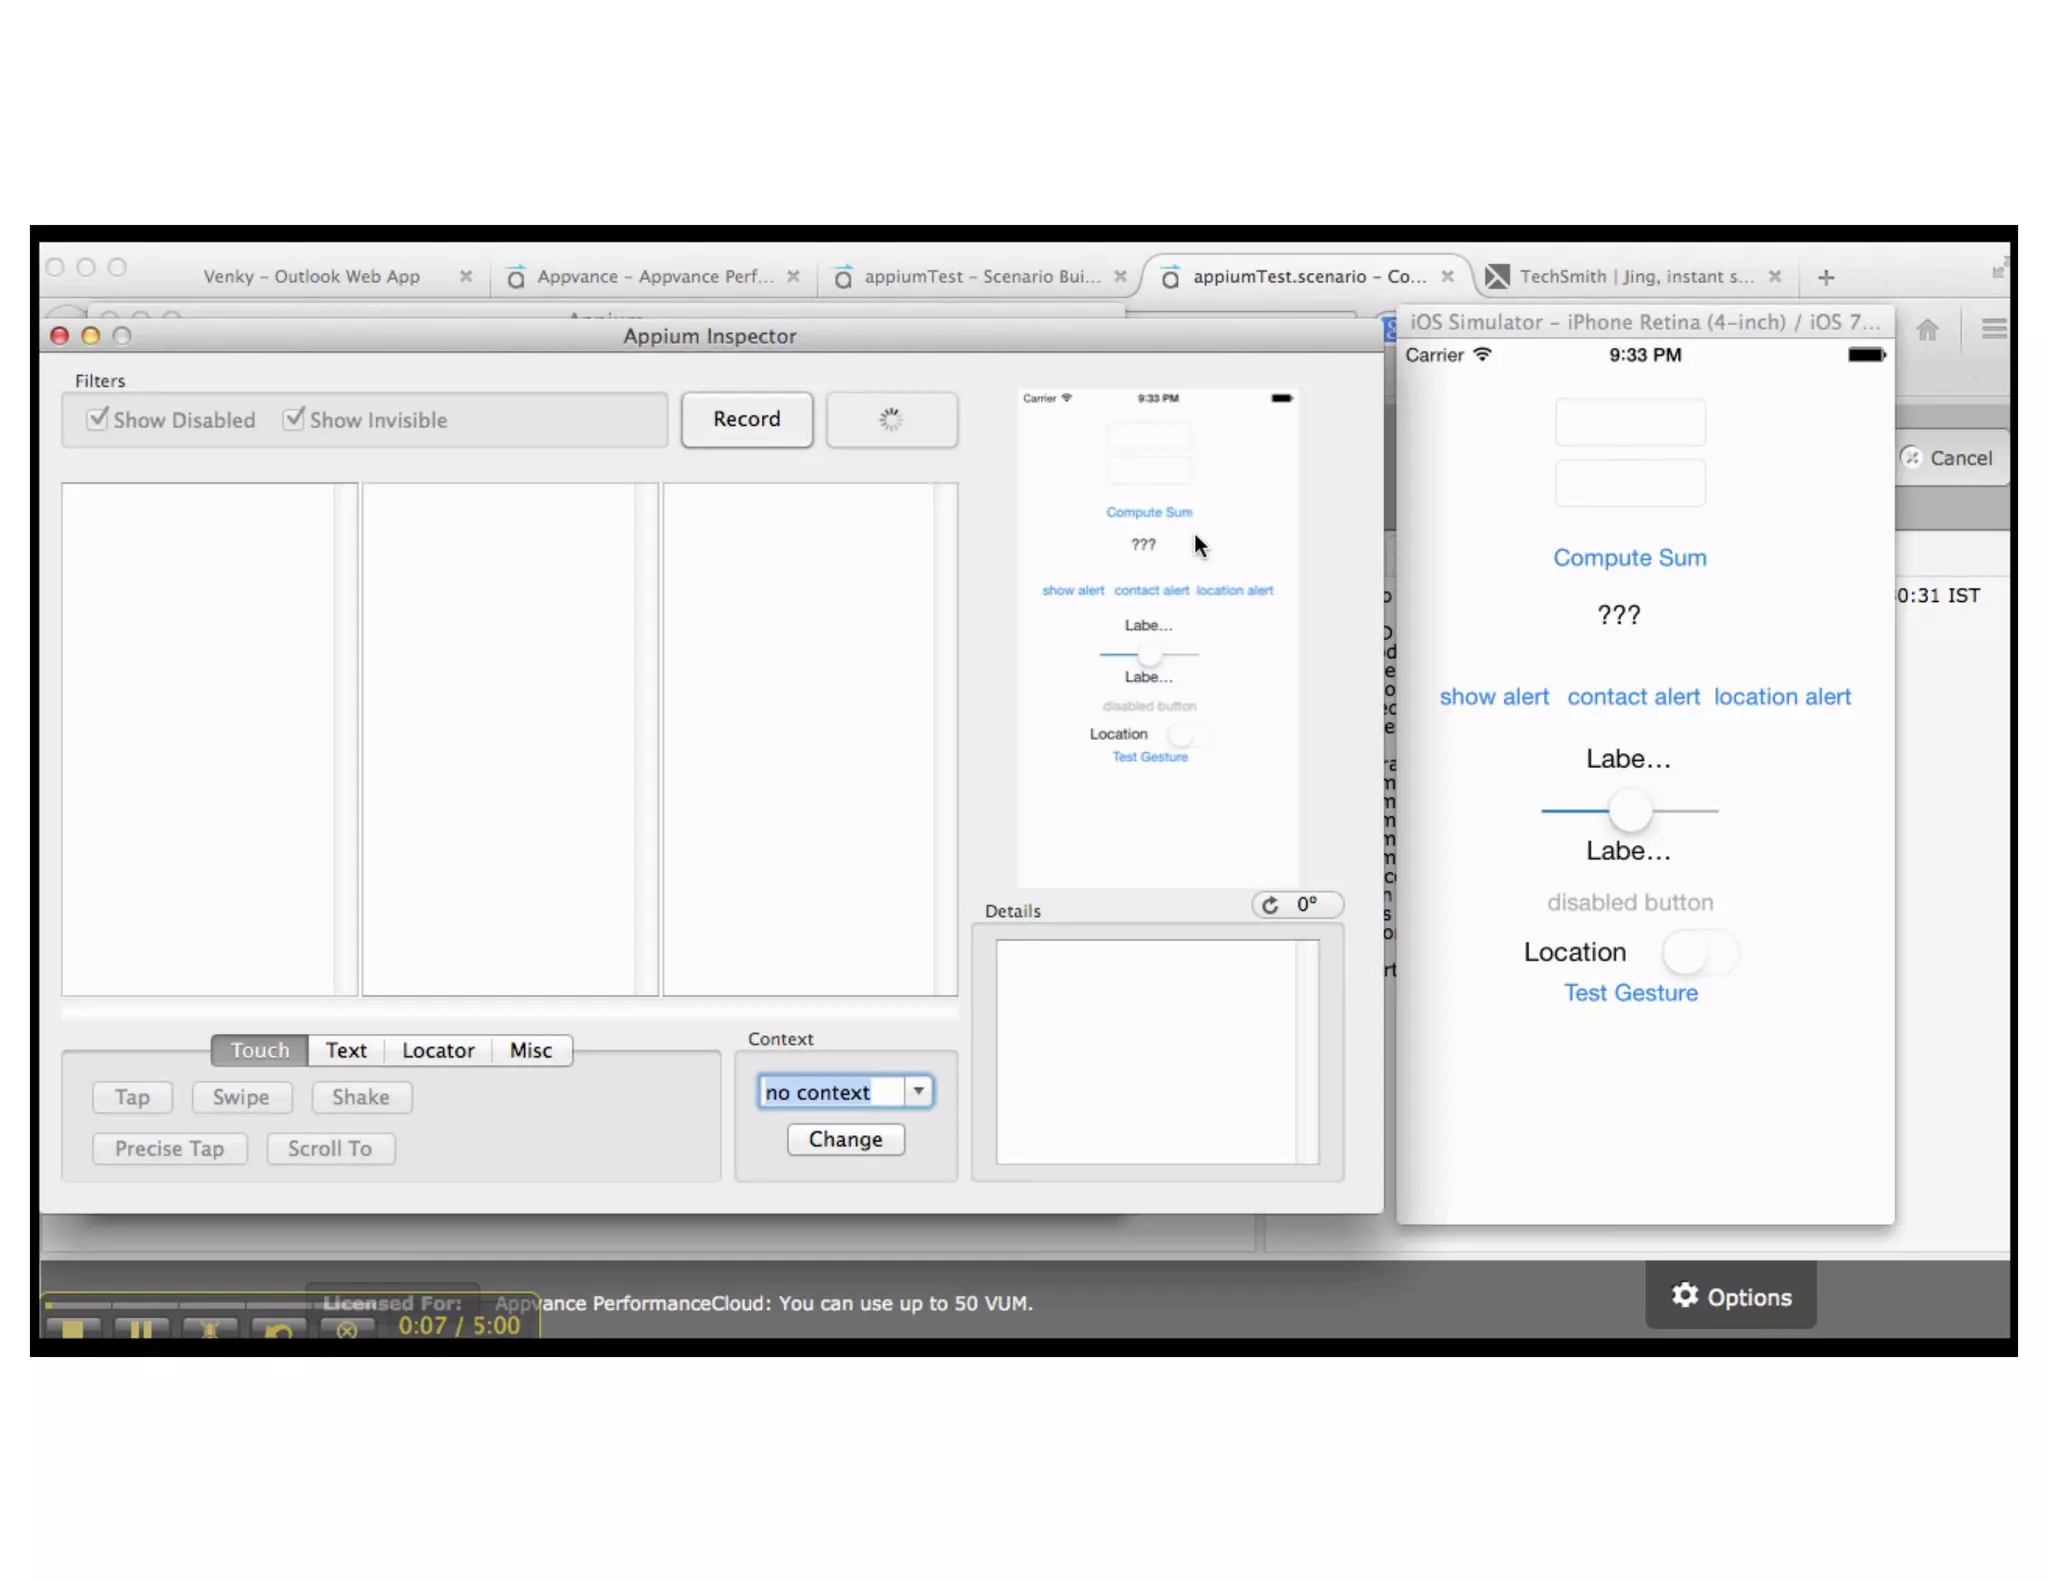Toggle the Show Invisible checkbox
This screenshot has height=1582, width=2048.
tap(294, 419)
